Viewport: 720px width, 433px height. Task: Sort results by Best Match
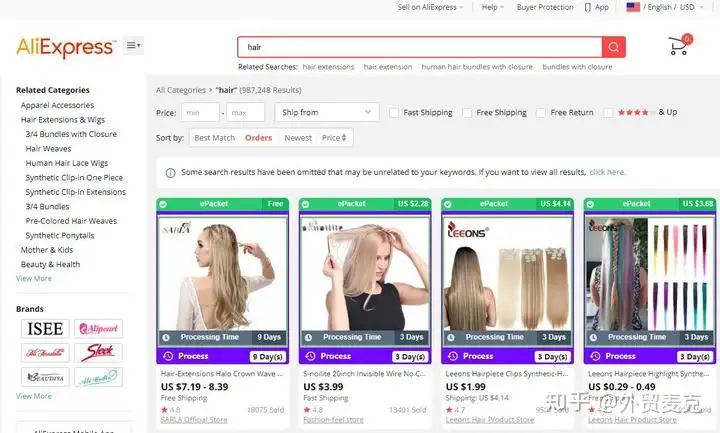pyautogui.click(x=214, y=138)
